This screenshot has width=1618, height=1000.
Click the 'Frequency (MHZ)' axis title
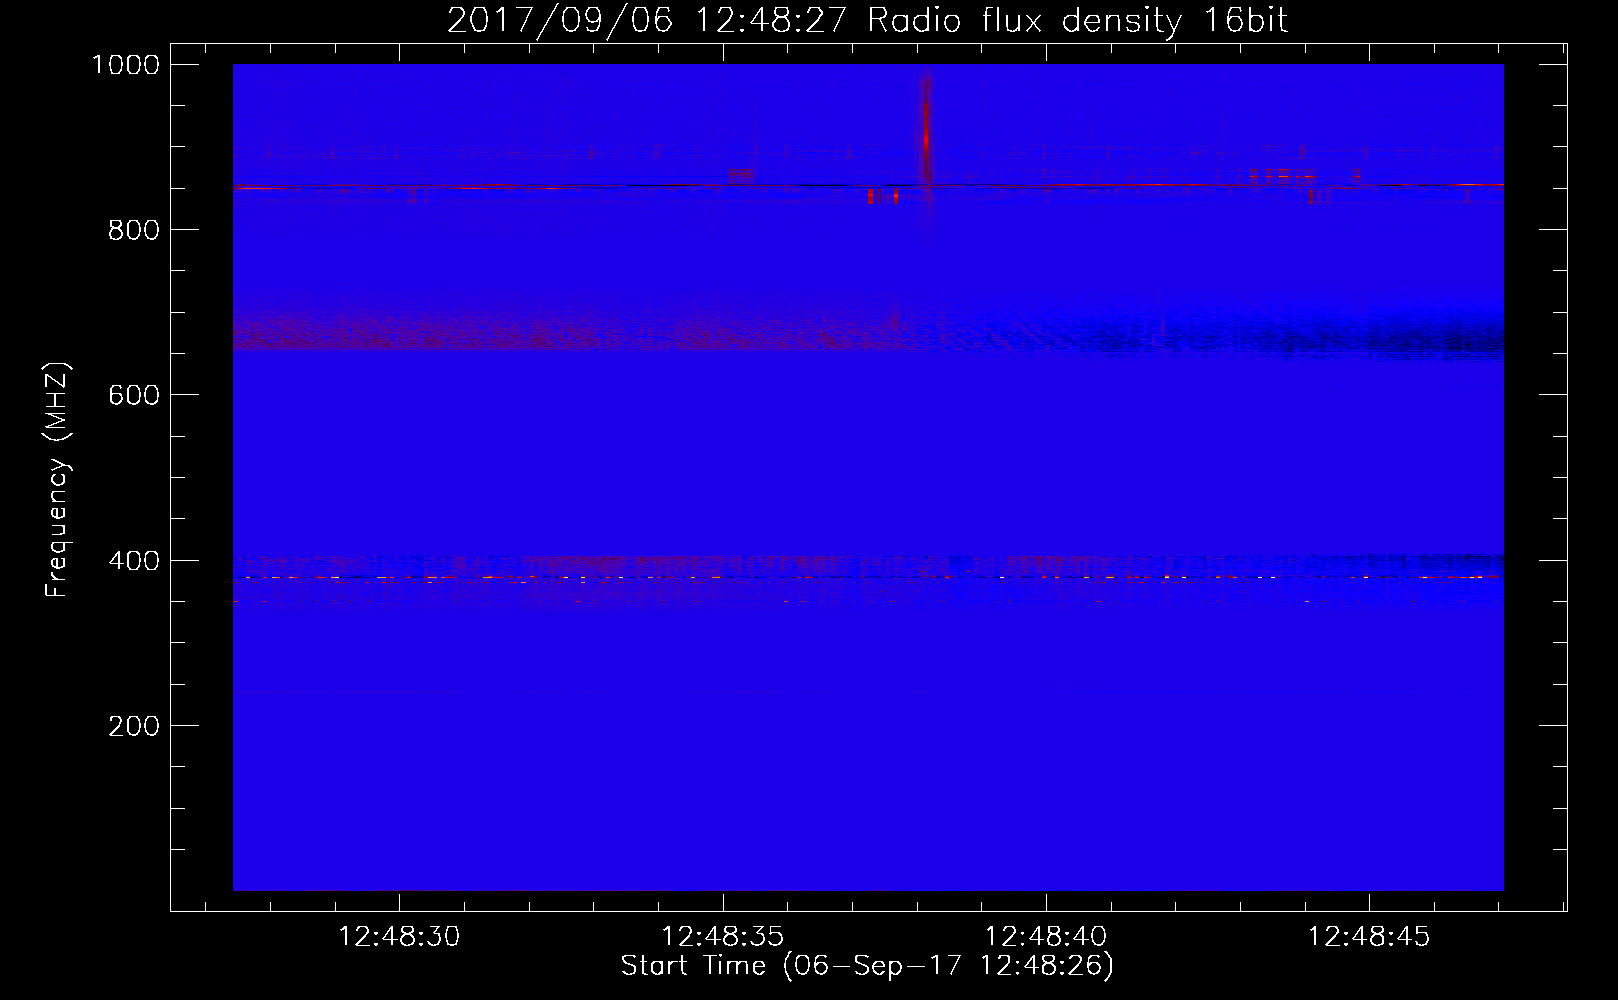tap(58, 480)
